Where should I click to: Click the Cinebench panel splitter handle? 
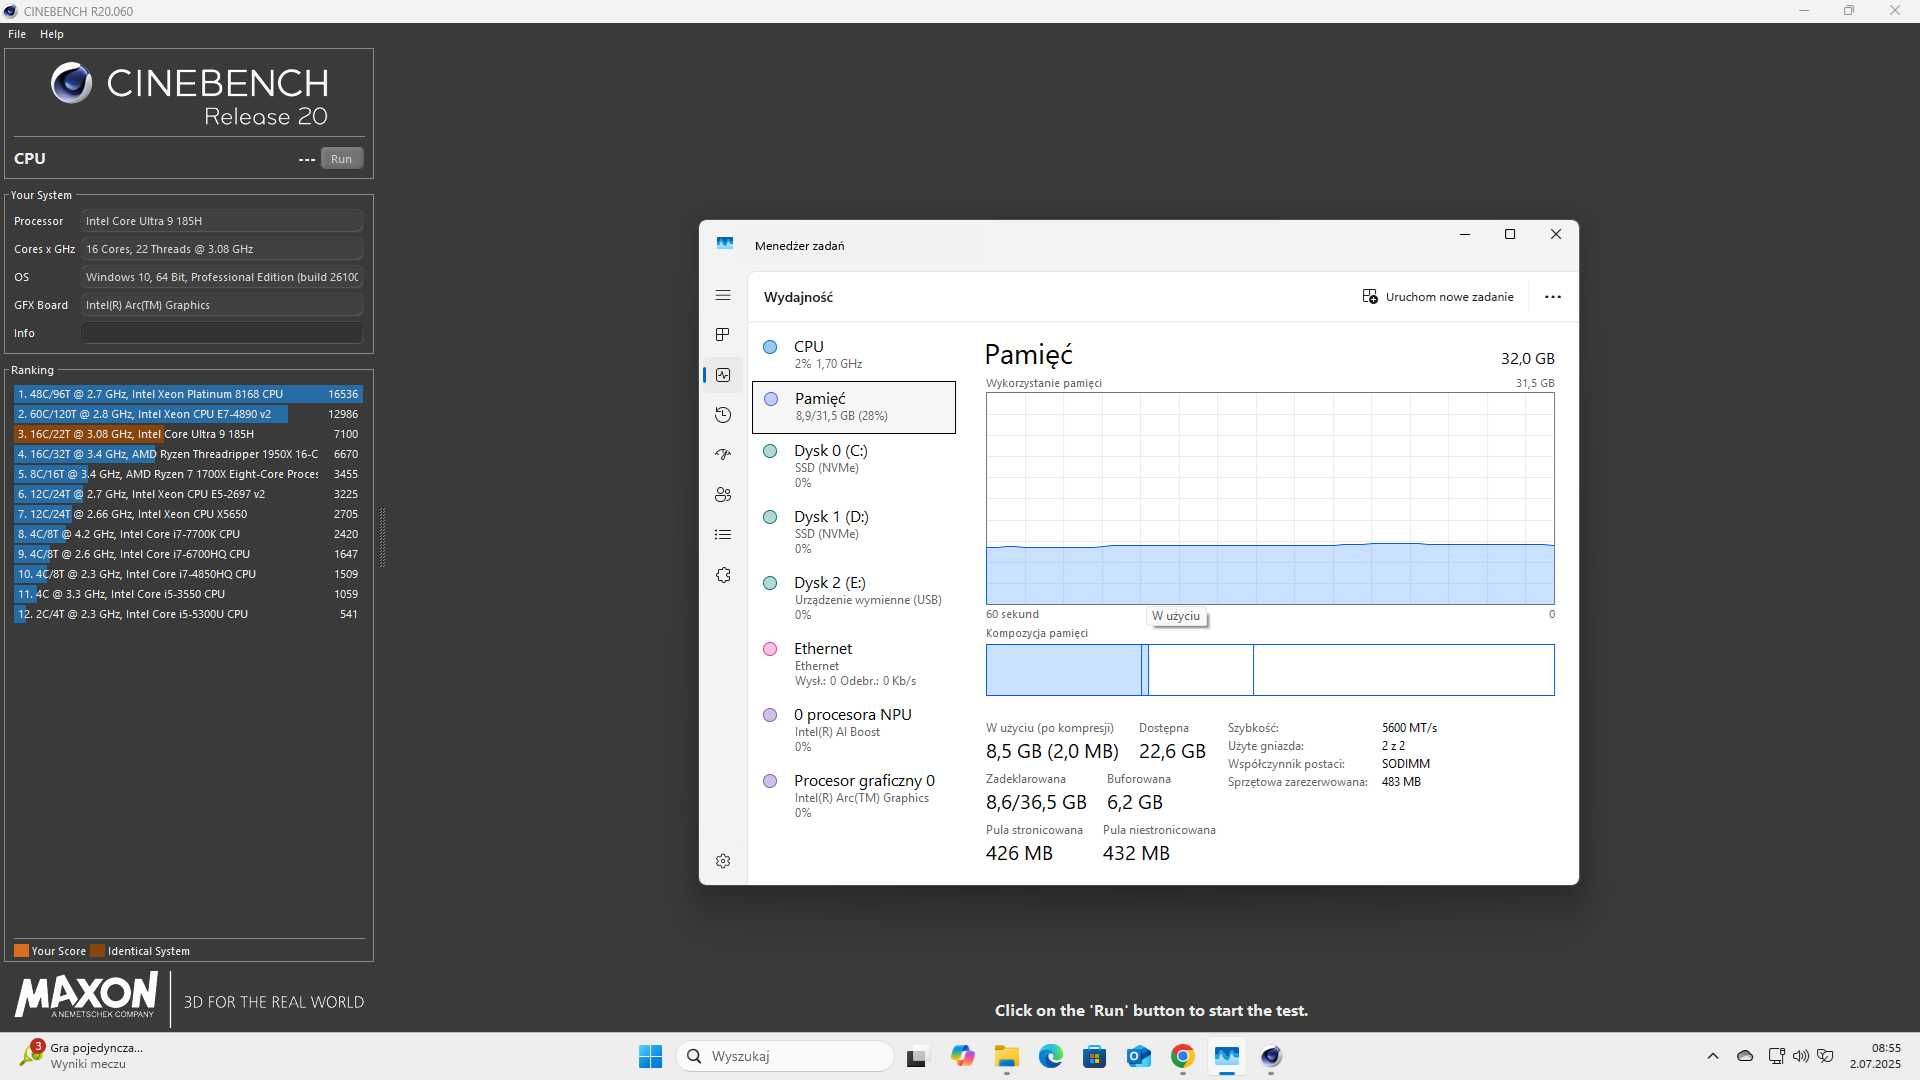(x=382, y=537)
